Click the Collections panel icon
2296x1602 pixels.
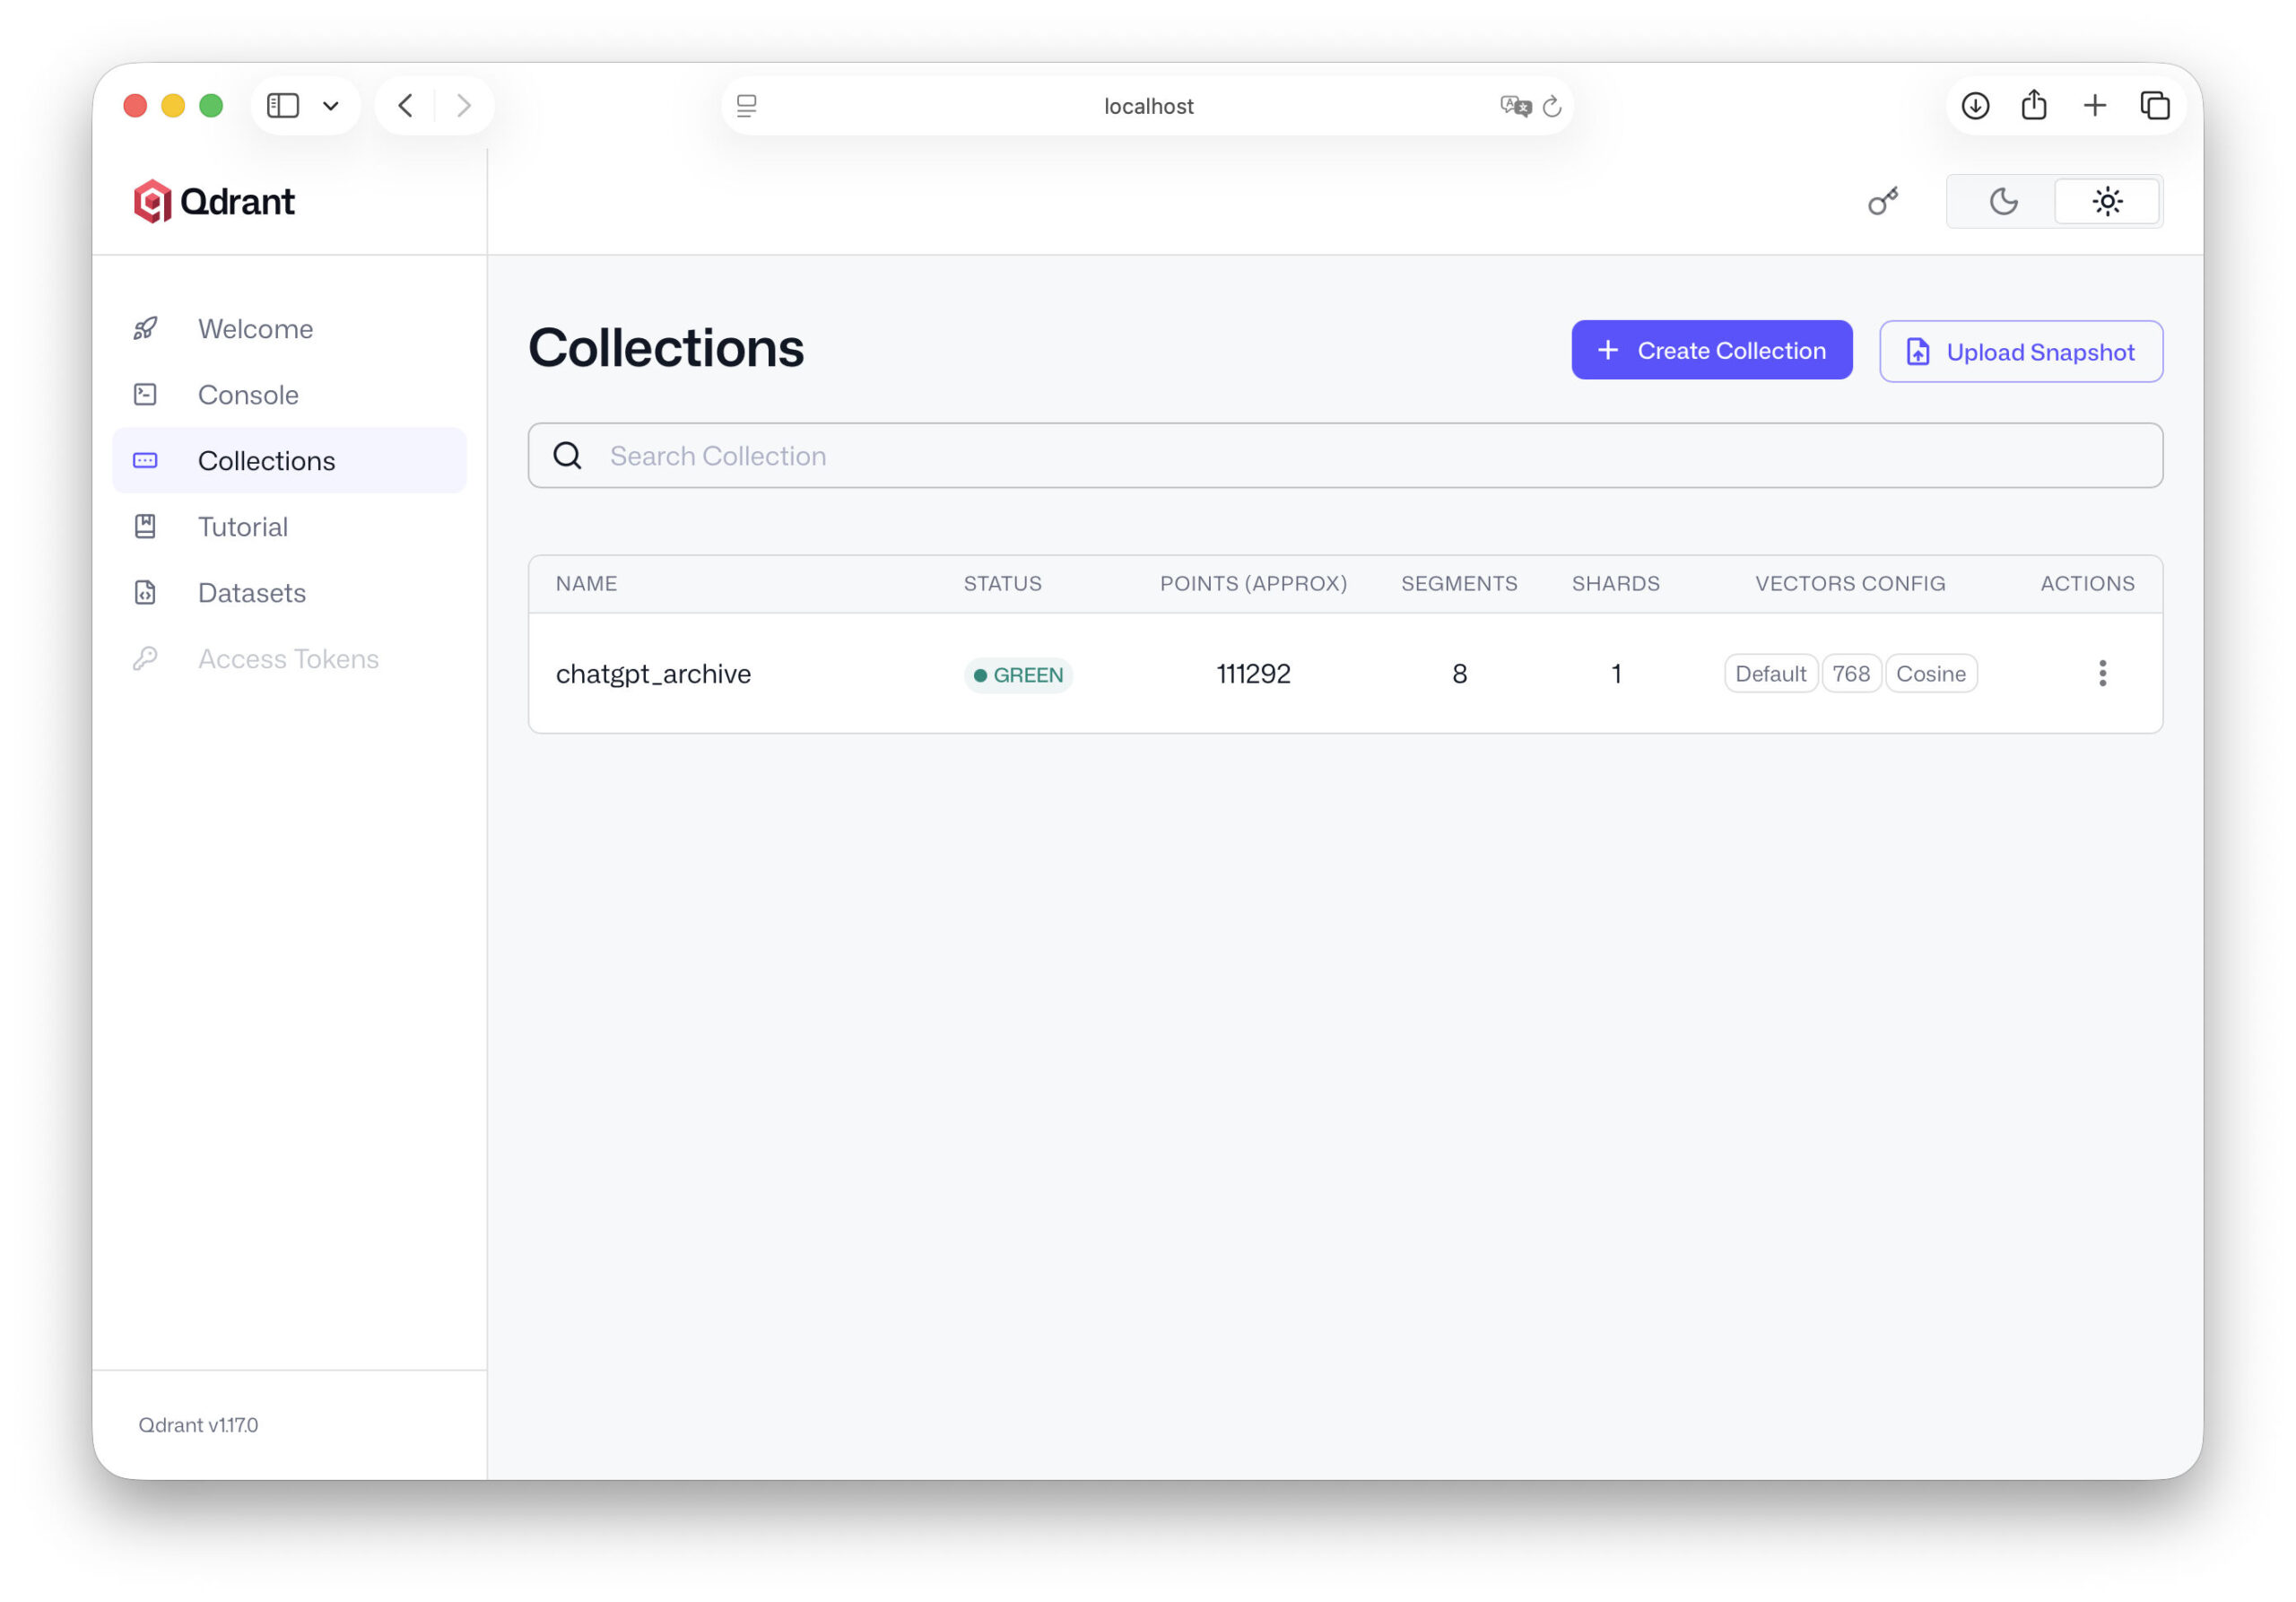point(146,460)
